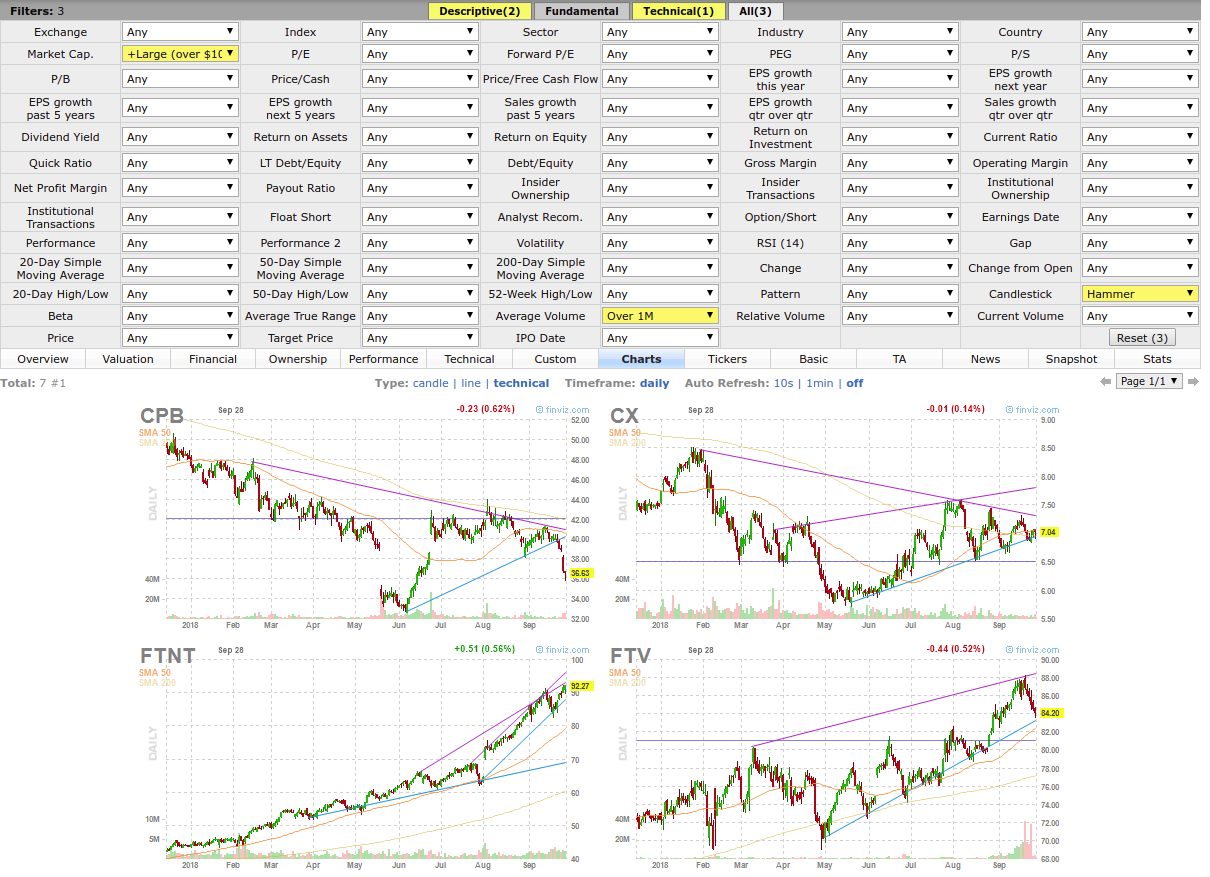Open the Stats view tab
The width and height of the screenshot is (1210, 877).
(x=1157, y=359)
